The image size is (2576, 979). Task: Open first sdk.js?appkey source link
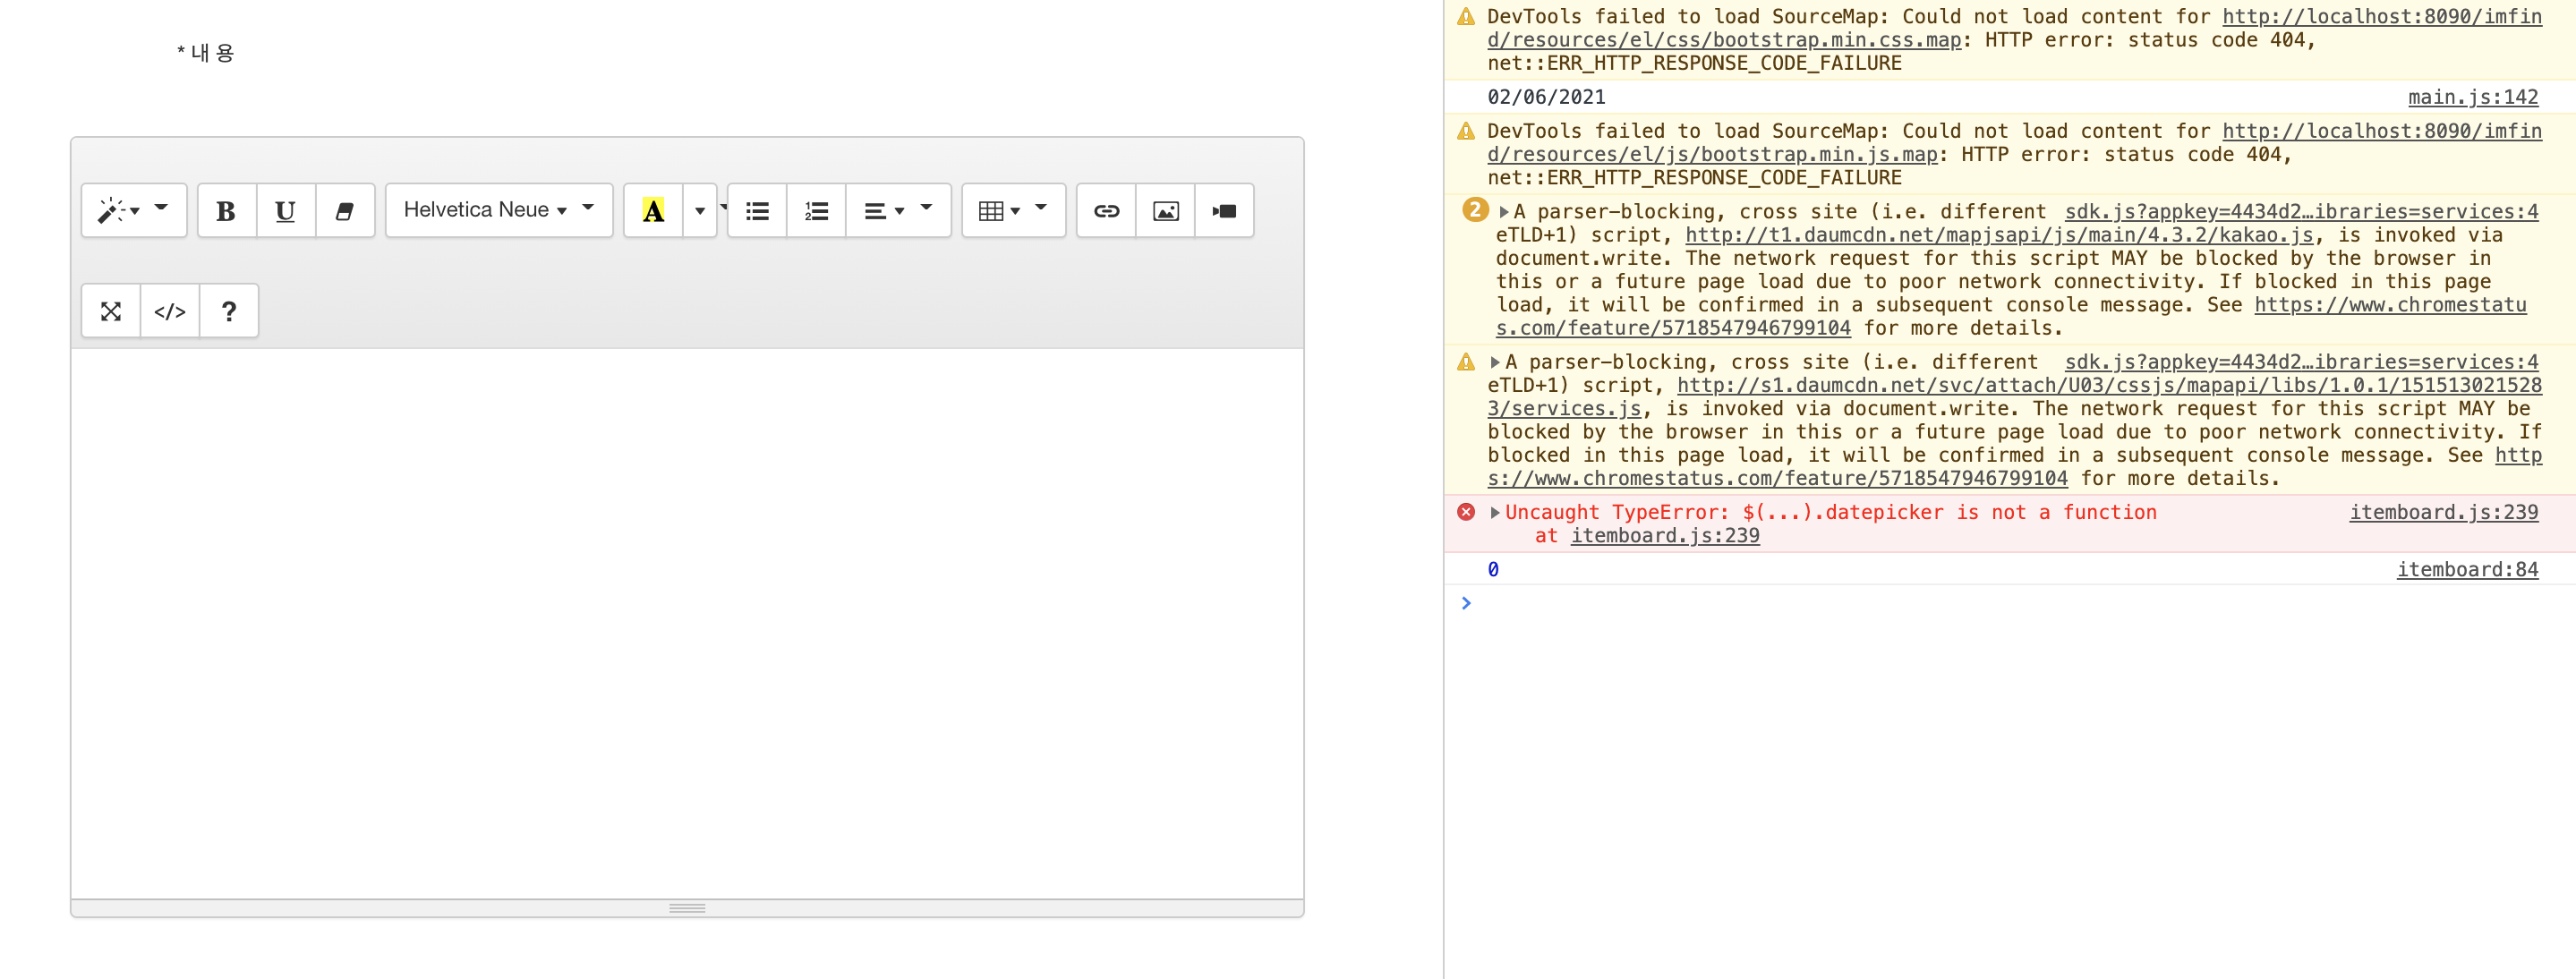point(2301,212)
